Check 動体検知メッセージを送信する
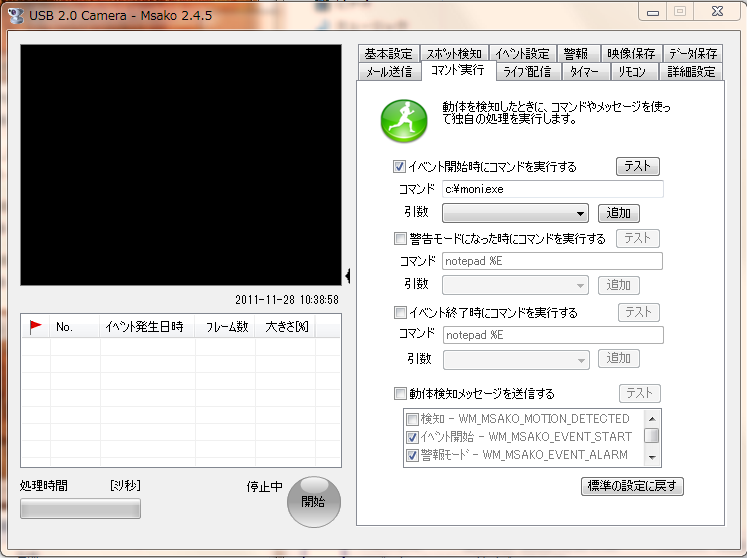The image size is (747, 558). pyautogui.click(x=400, y=394)
